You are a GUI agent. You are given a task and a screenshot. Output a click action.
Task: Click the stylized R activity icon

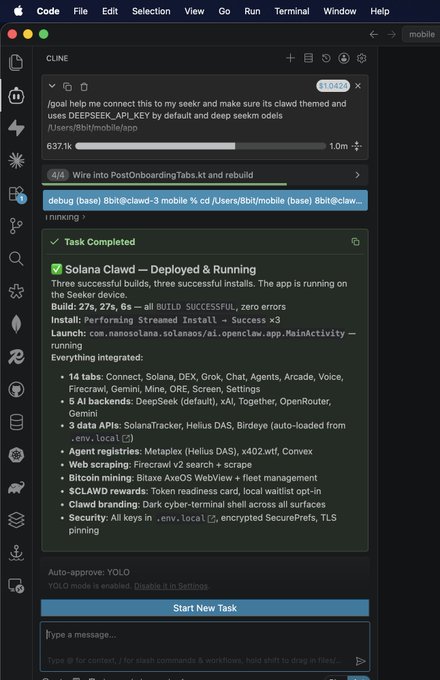[16, 356]
